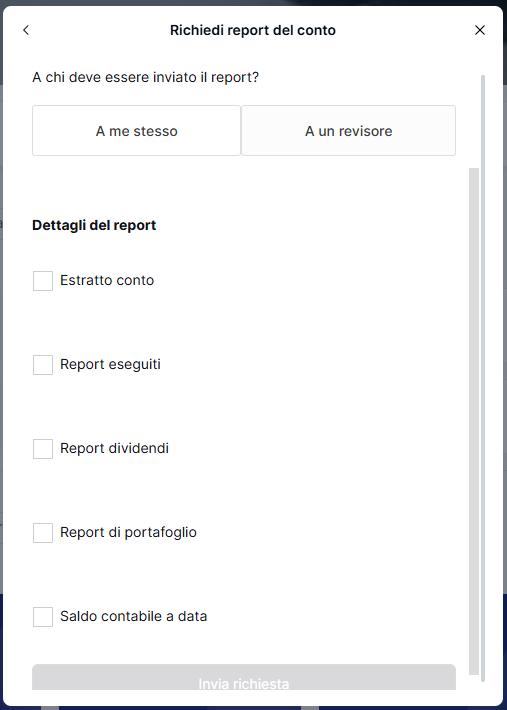Go back using the left chevron icon
The image size is (507, 710).
click(26, 30)
